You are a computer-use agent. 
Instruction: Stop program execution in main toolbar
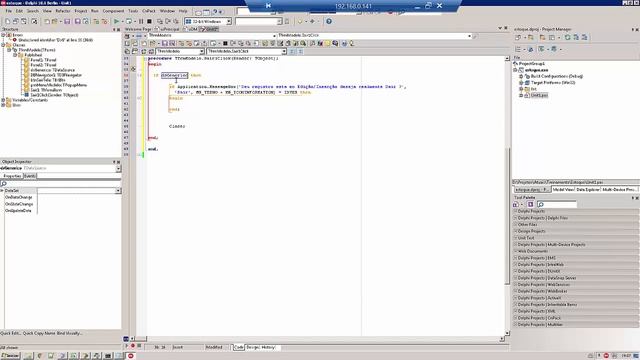point(149,21)
